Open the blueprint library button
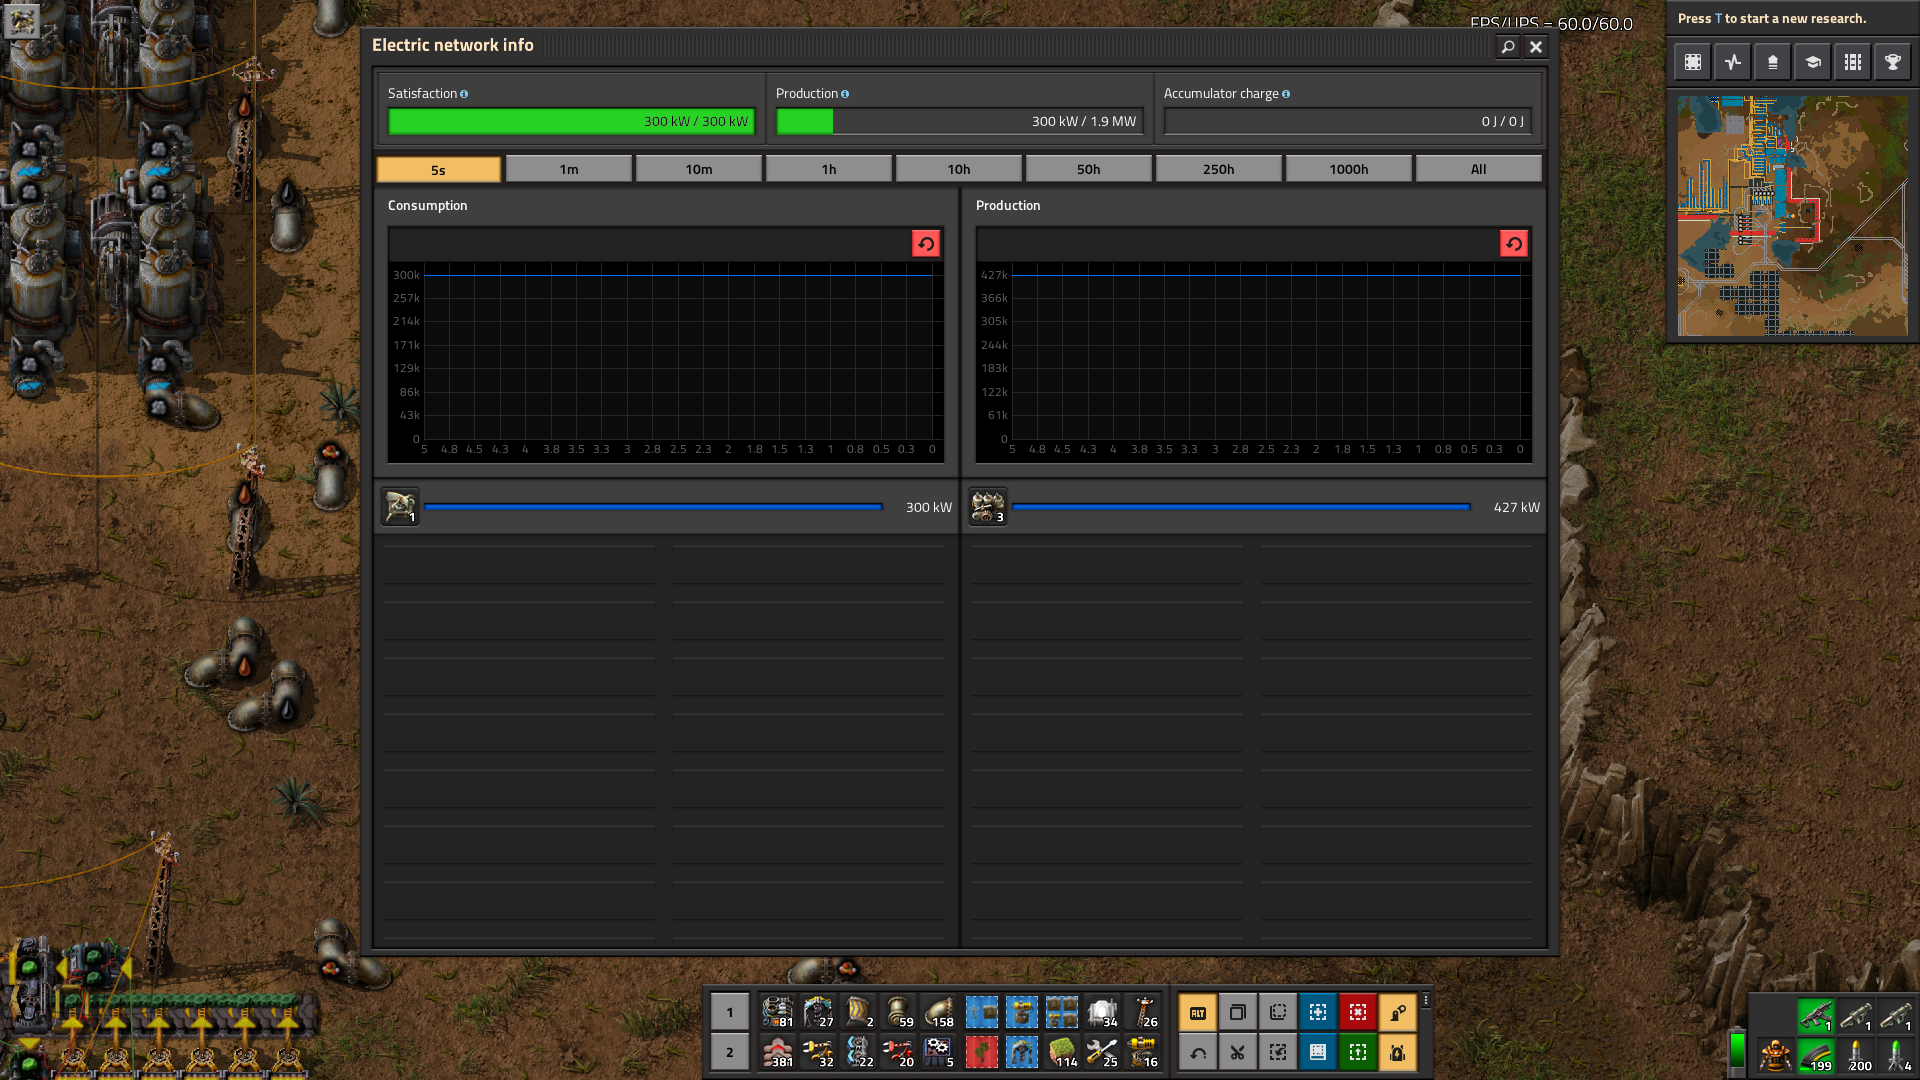The height and width of the screenshot is (1080, 1920). click(1318, 1052)
